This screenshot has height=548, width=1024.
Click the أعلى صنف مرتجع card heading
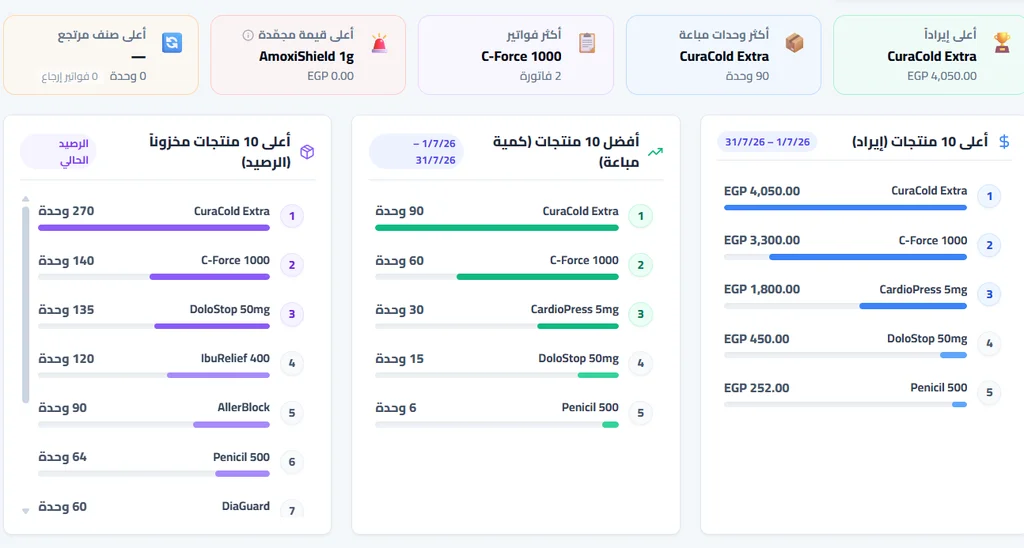[x=102, y=35]
